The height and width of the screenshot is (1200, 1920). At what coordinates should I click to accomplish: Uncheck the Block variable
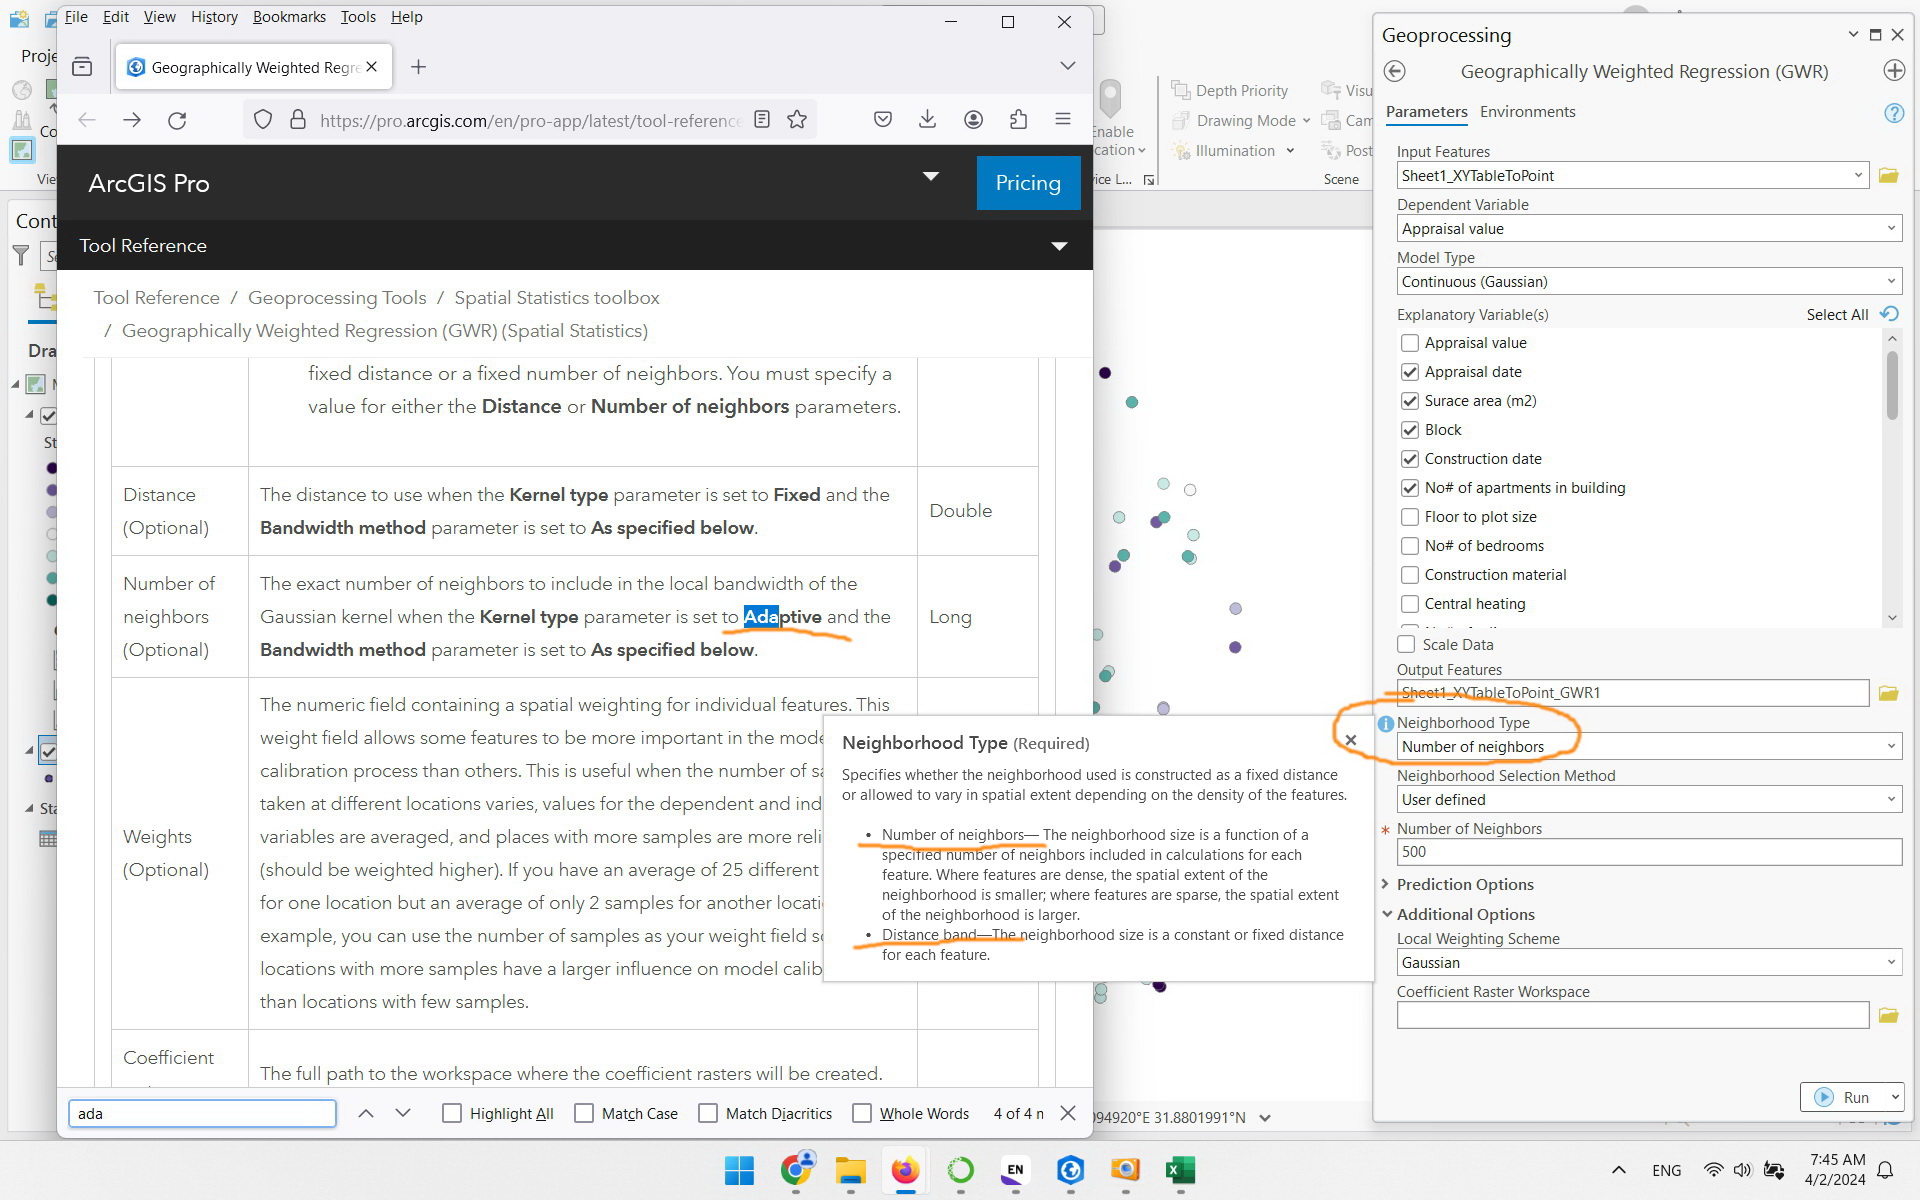click(1410, 430)
